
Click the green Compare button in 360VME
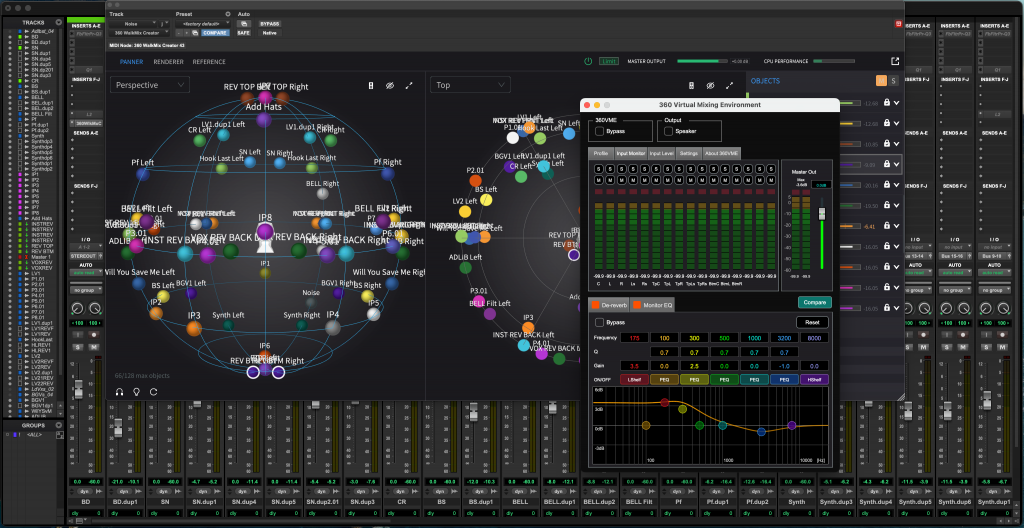[814, 302]
